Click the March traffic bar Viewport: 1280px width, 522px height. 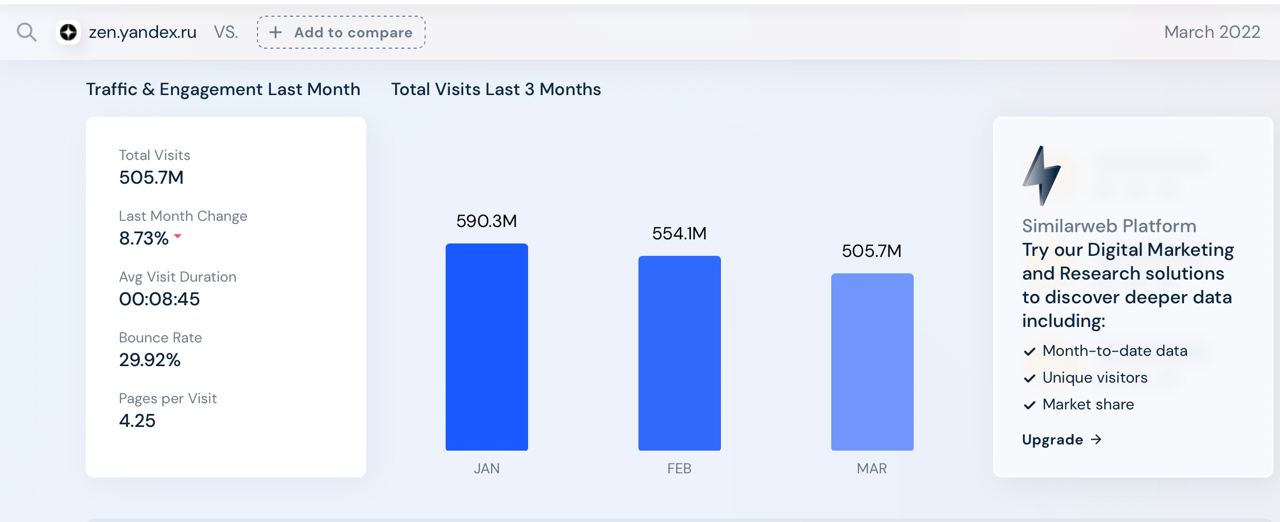(x=872, y=362)
